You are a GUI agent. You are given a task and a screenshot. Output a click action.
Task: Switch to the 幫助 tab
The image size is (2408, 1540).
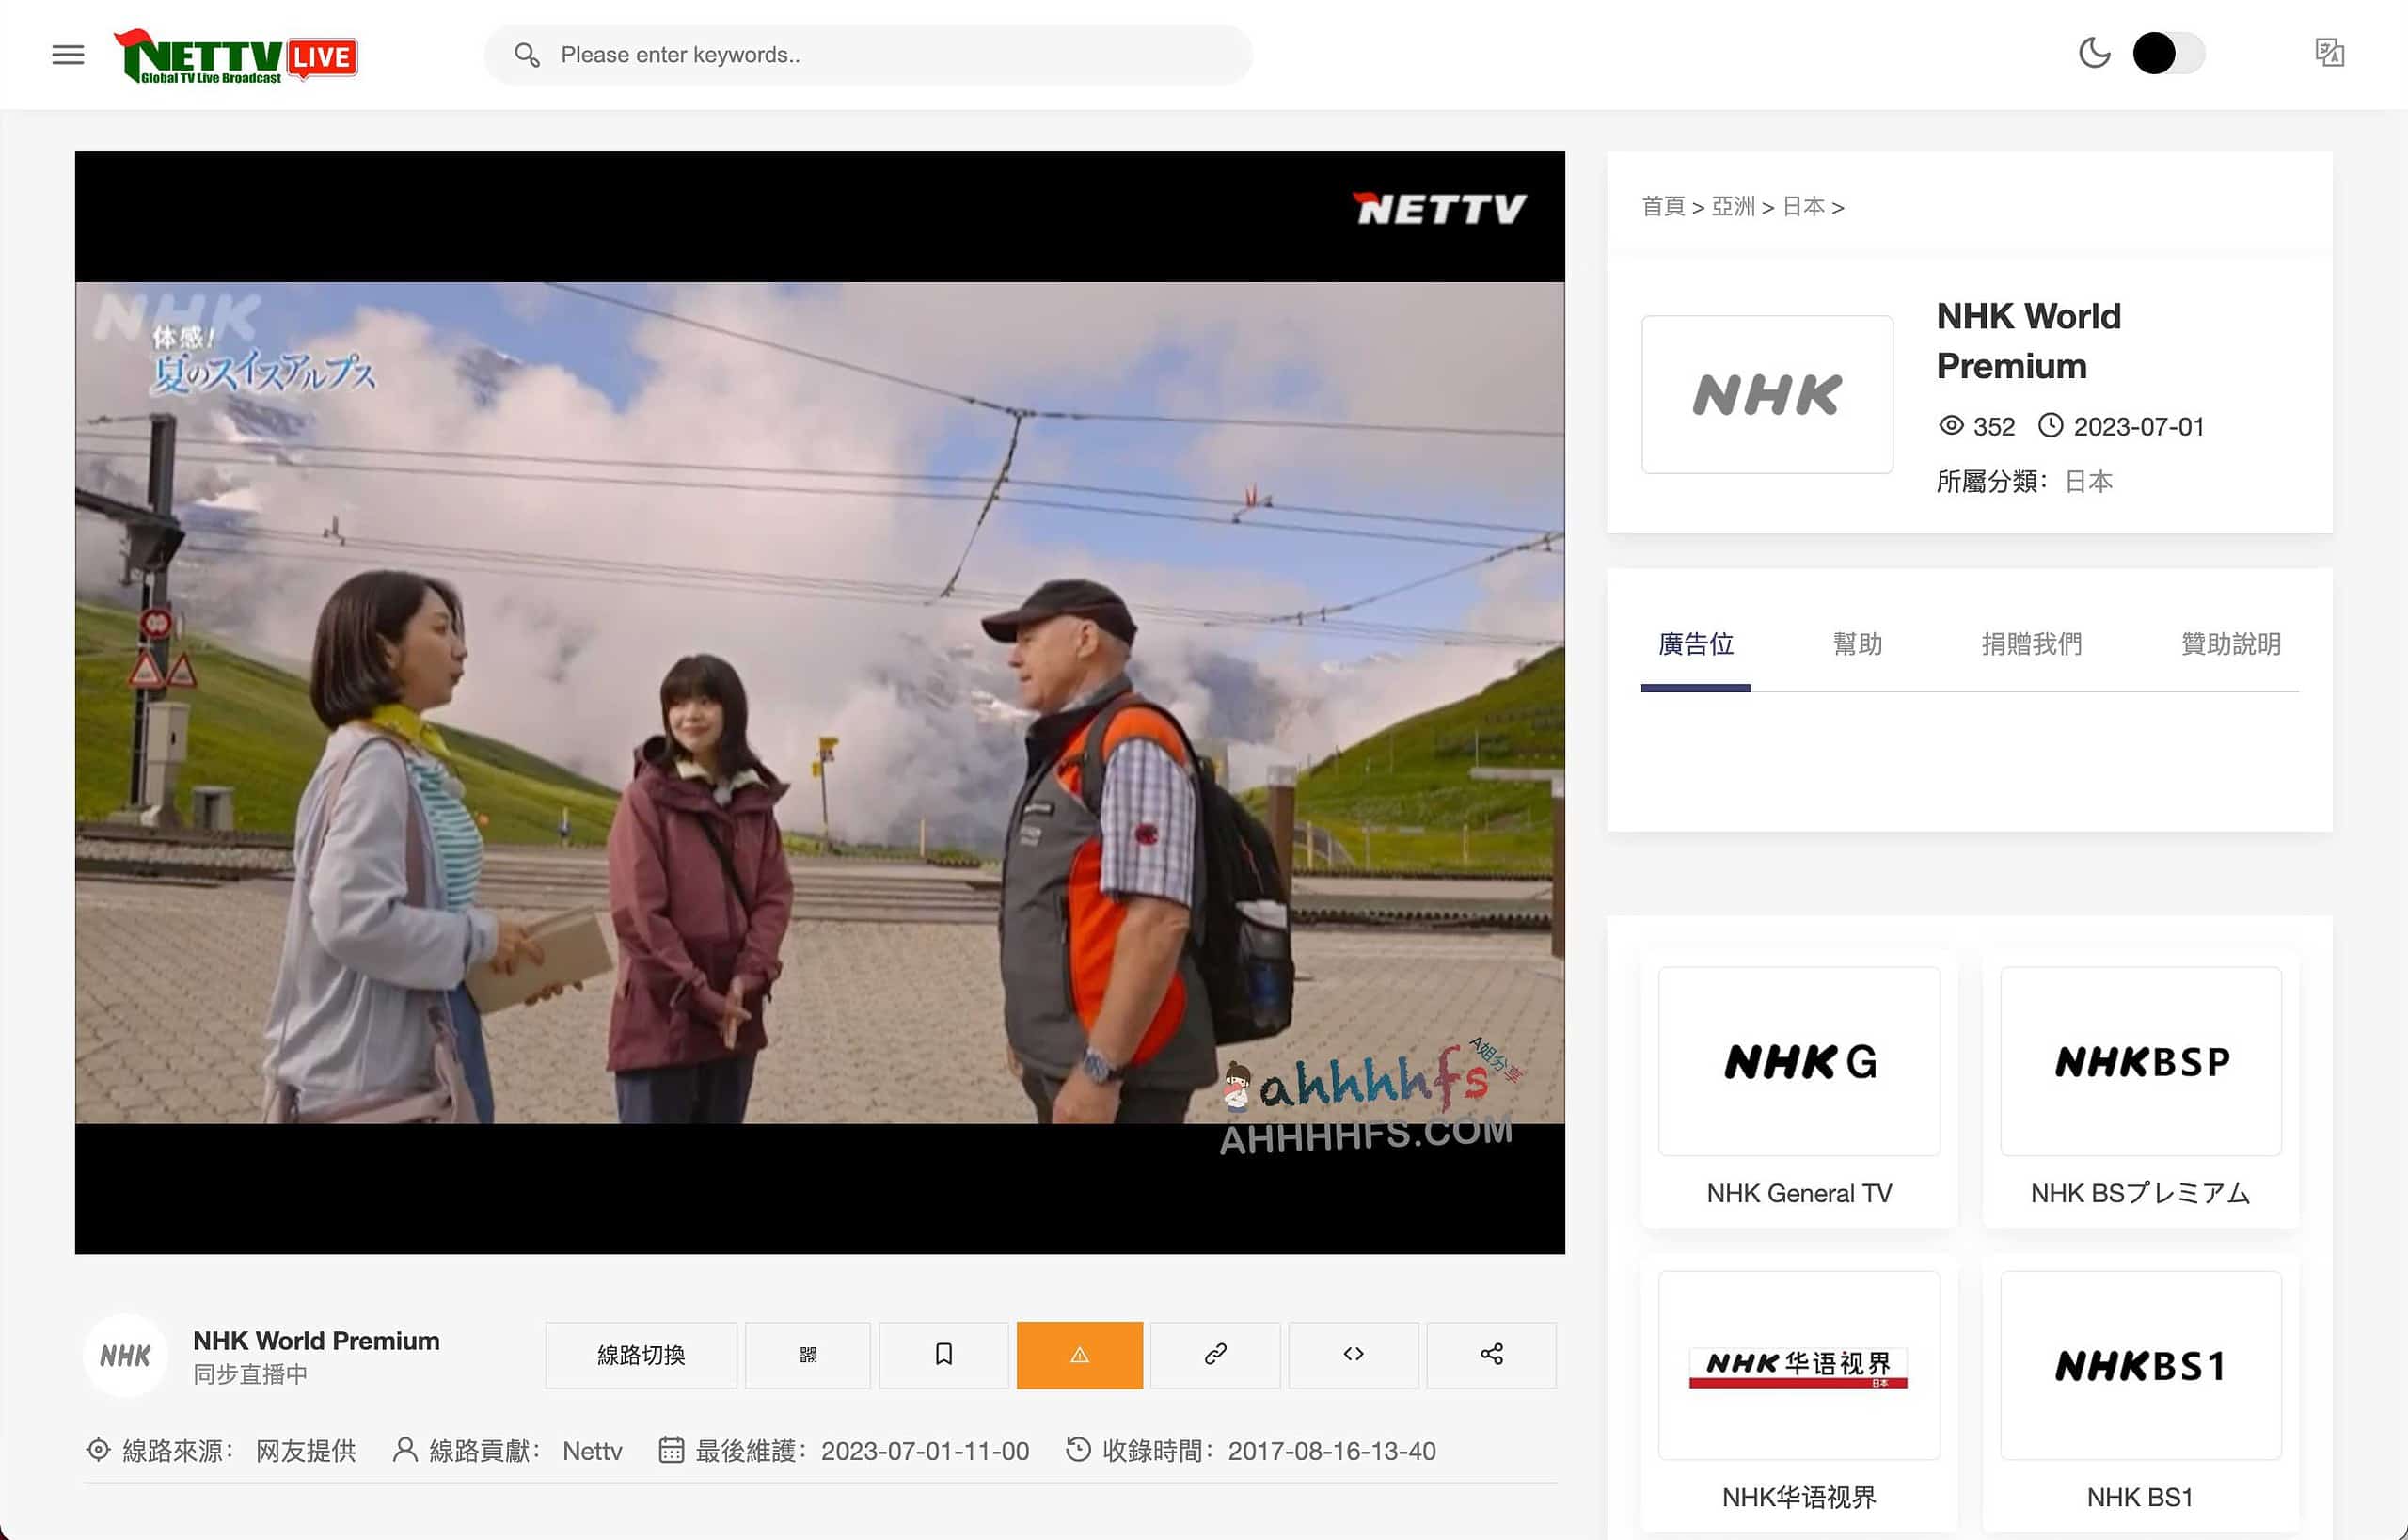[1858, 645]
